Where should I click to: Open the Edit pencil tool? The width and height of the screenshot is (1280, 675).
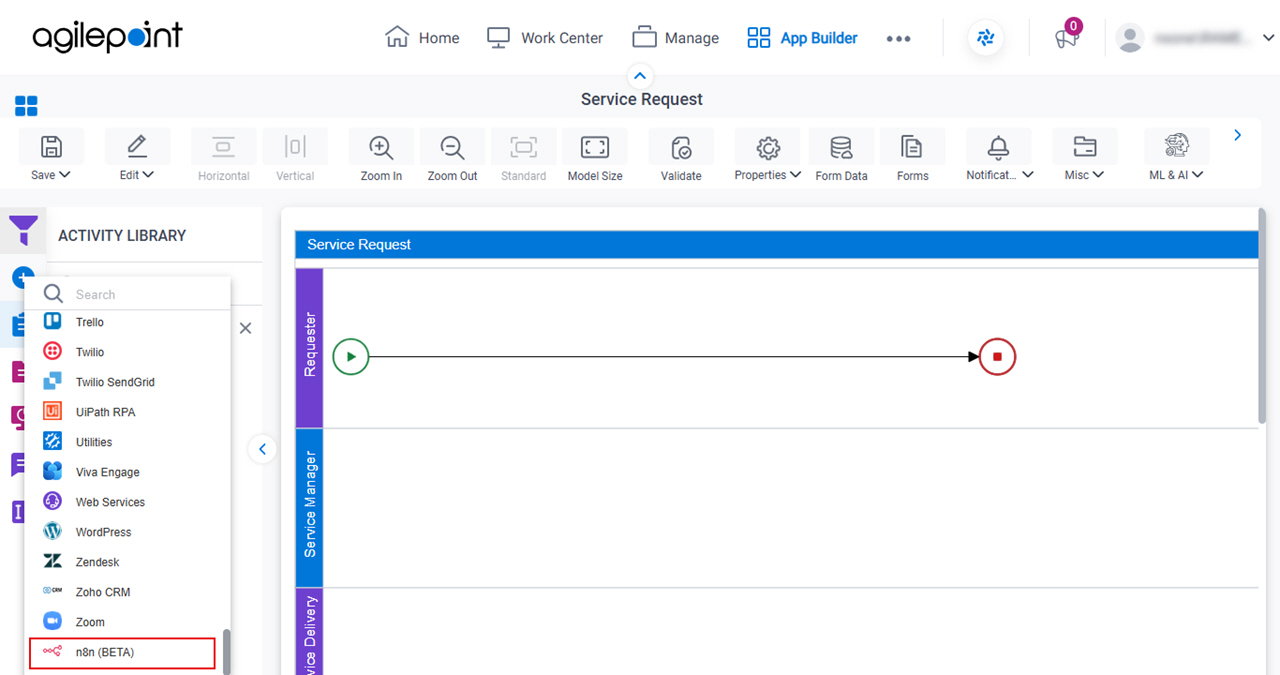[137, 147]
